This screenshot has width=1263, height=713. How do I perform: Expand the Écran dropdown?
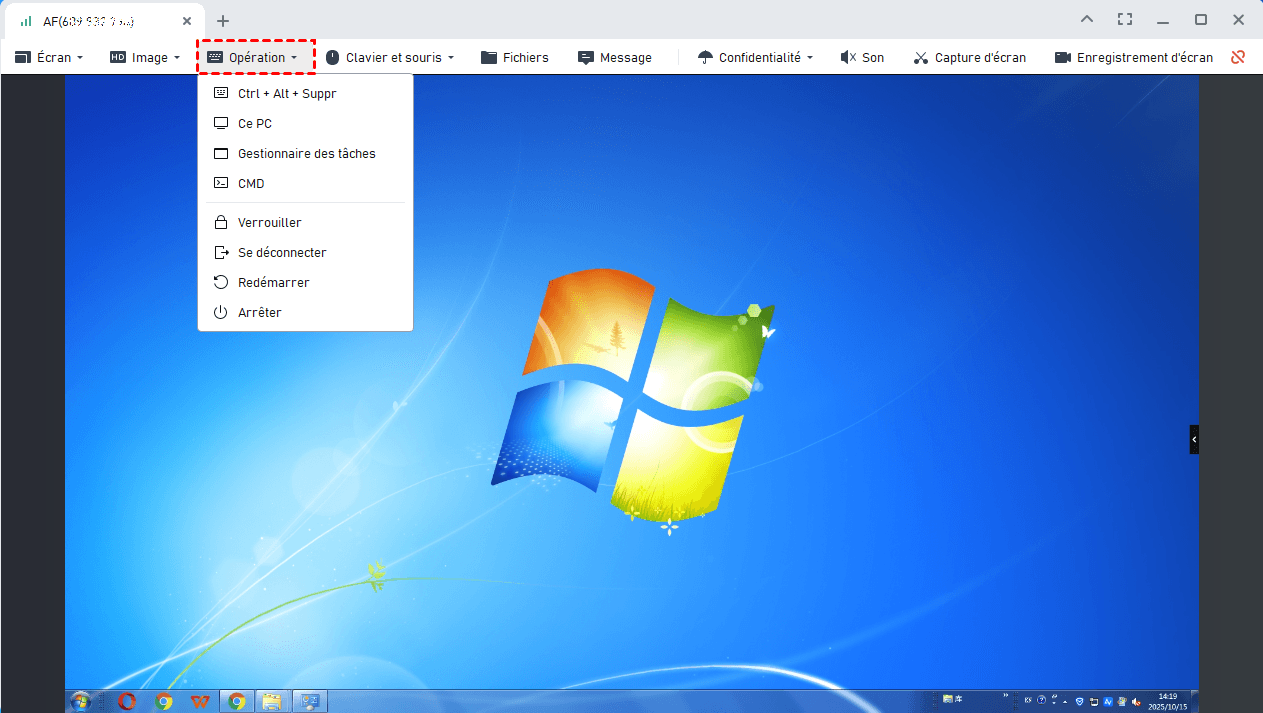(49, 58)
